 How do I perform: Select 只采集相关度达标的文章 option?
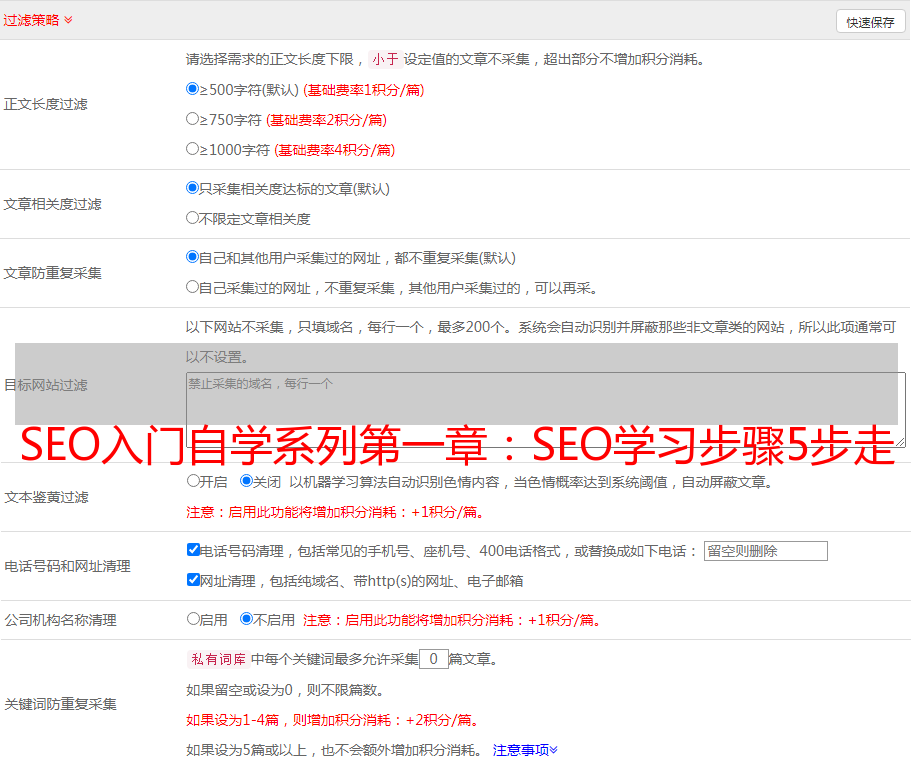click(193, 188)
